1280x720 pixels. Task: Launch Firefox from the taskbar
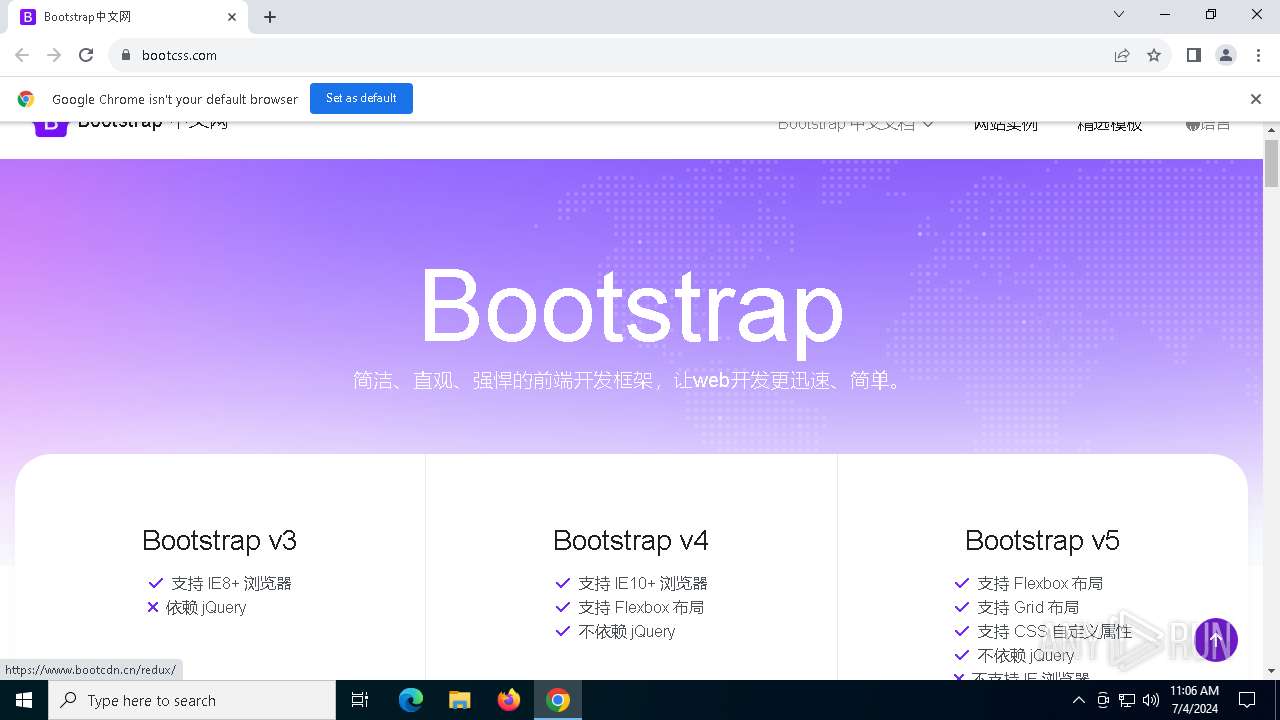point(509,700)
